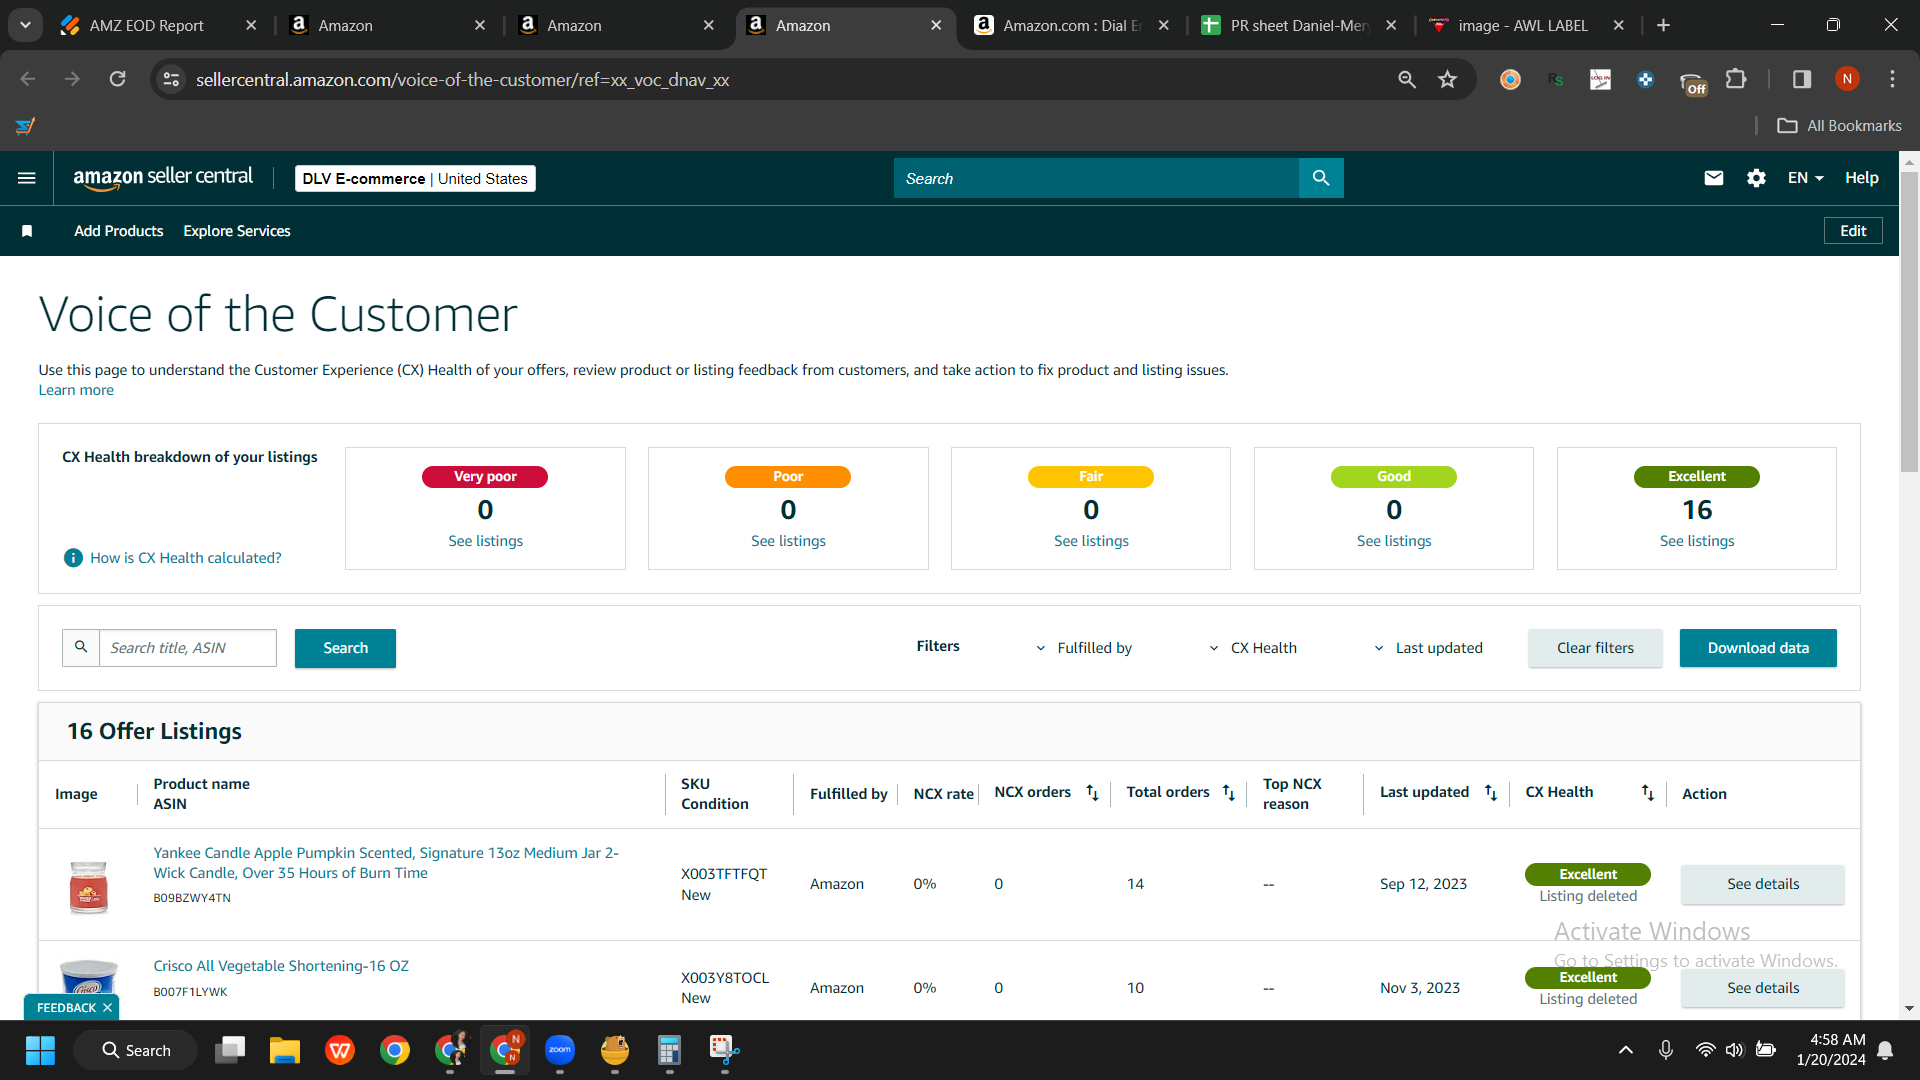Toggle the browser side panel icon
Screen dimensions: 1920x1080
[x=1802, y=79]
